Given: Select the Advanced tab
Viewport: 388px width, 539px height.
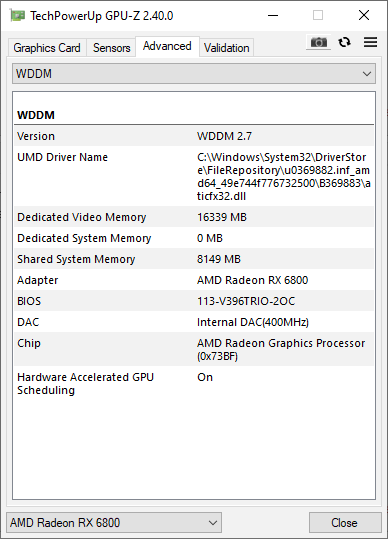Looking at the screenshot, I should tap(167, 46).
